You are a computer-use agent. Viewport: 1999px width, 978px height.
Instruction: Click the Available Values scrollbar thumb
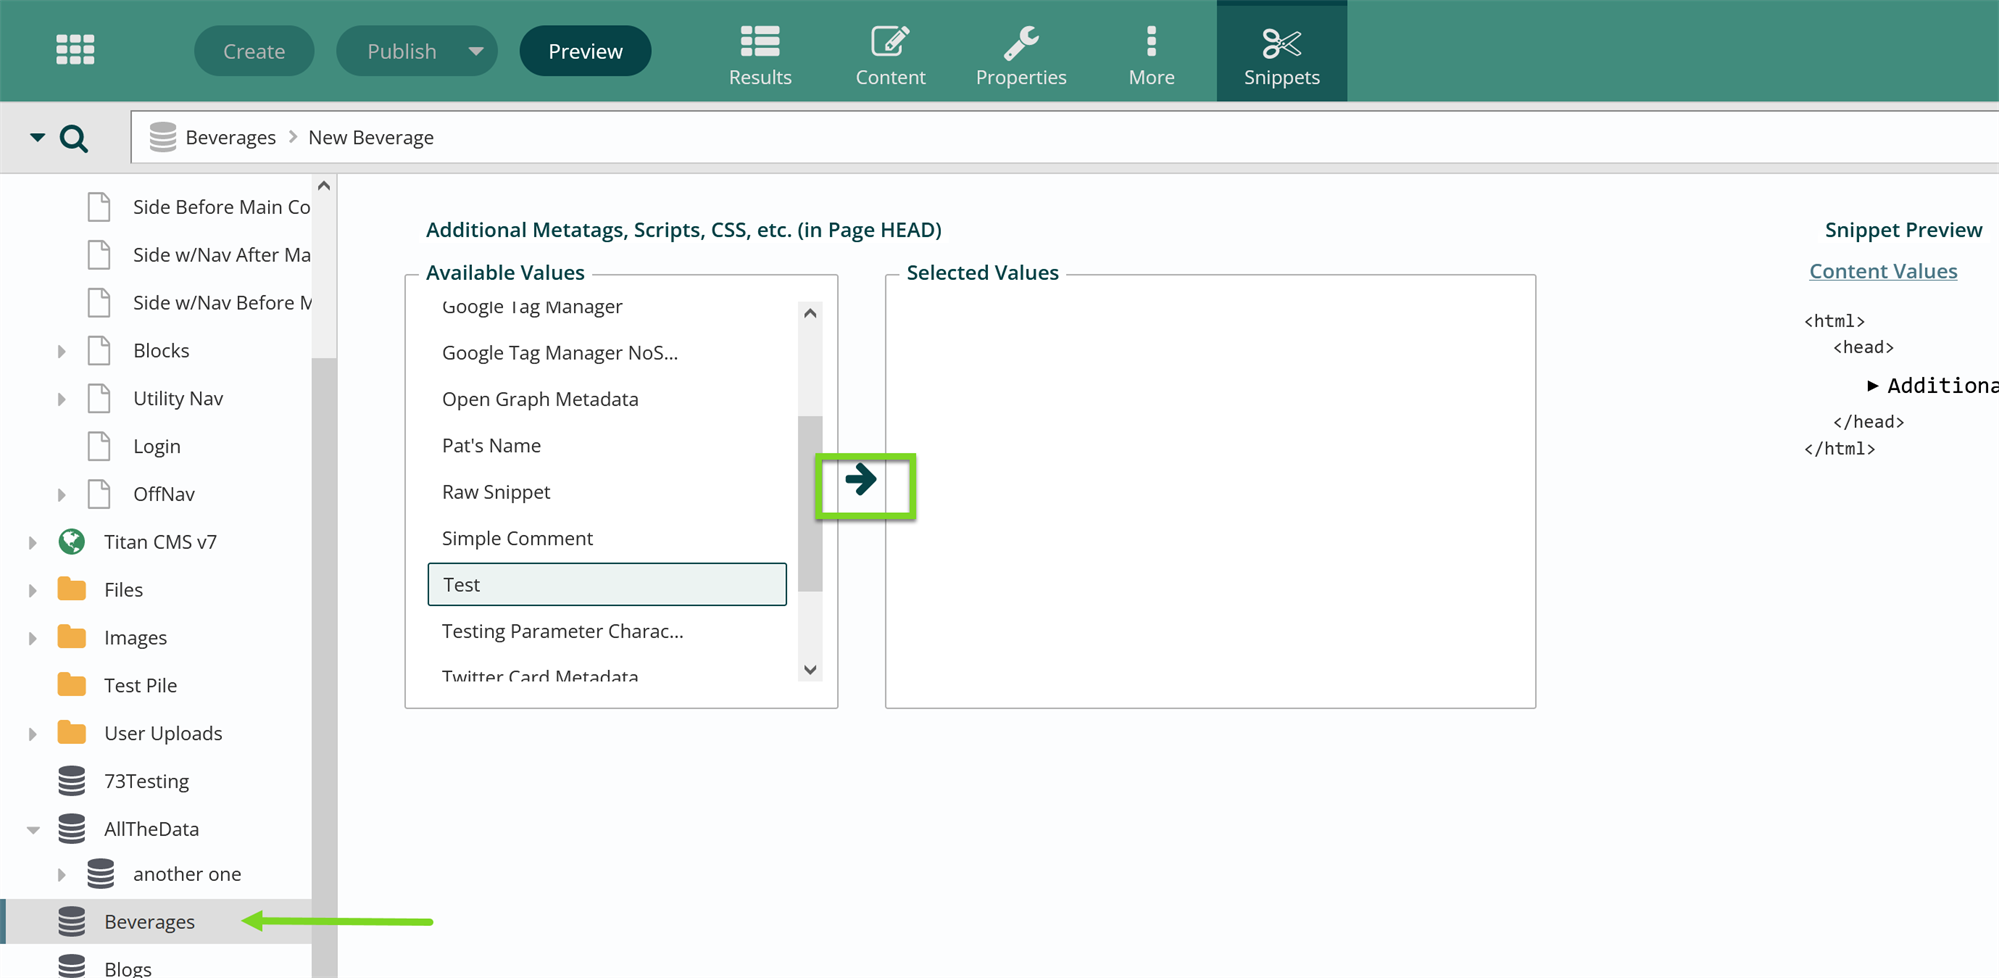point(810,504)
